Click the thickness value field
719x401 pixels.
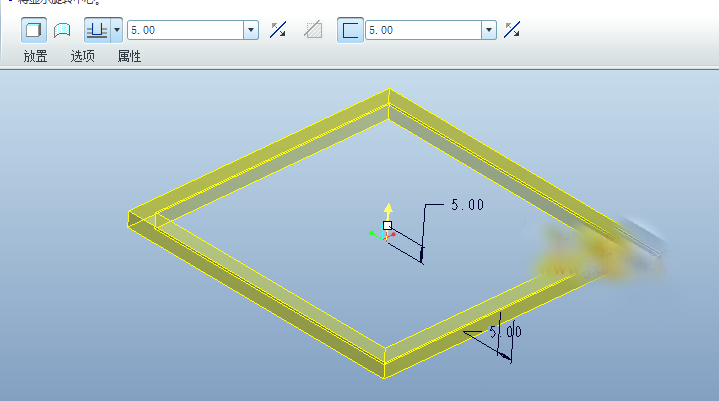423,30
